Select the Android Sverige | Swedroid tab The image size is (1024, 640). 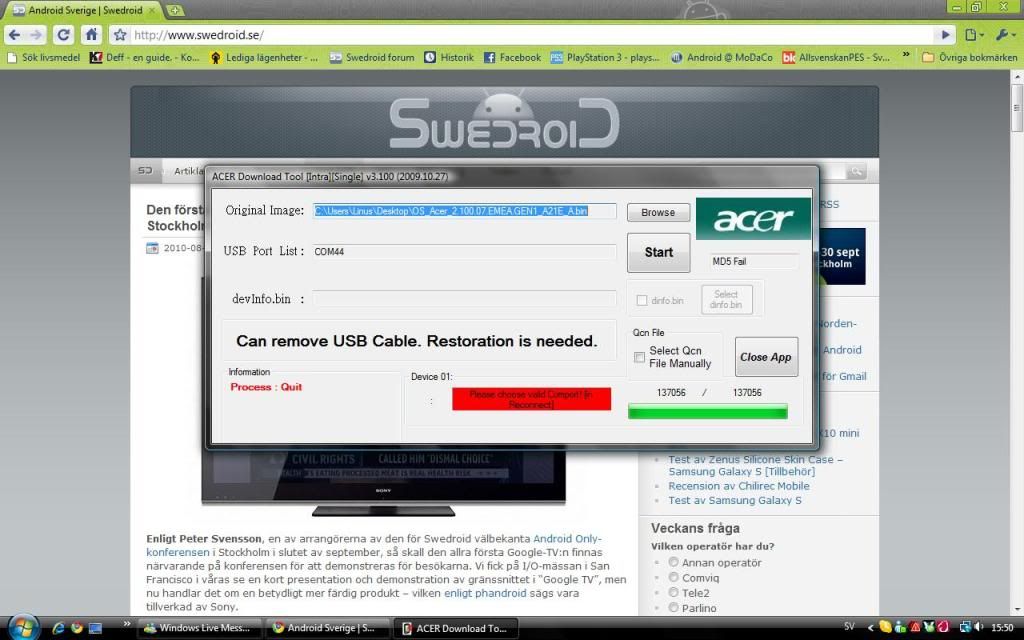click(x=84, y=10)
